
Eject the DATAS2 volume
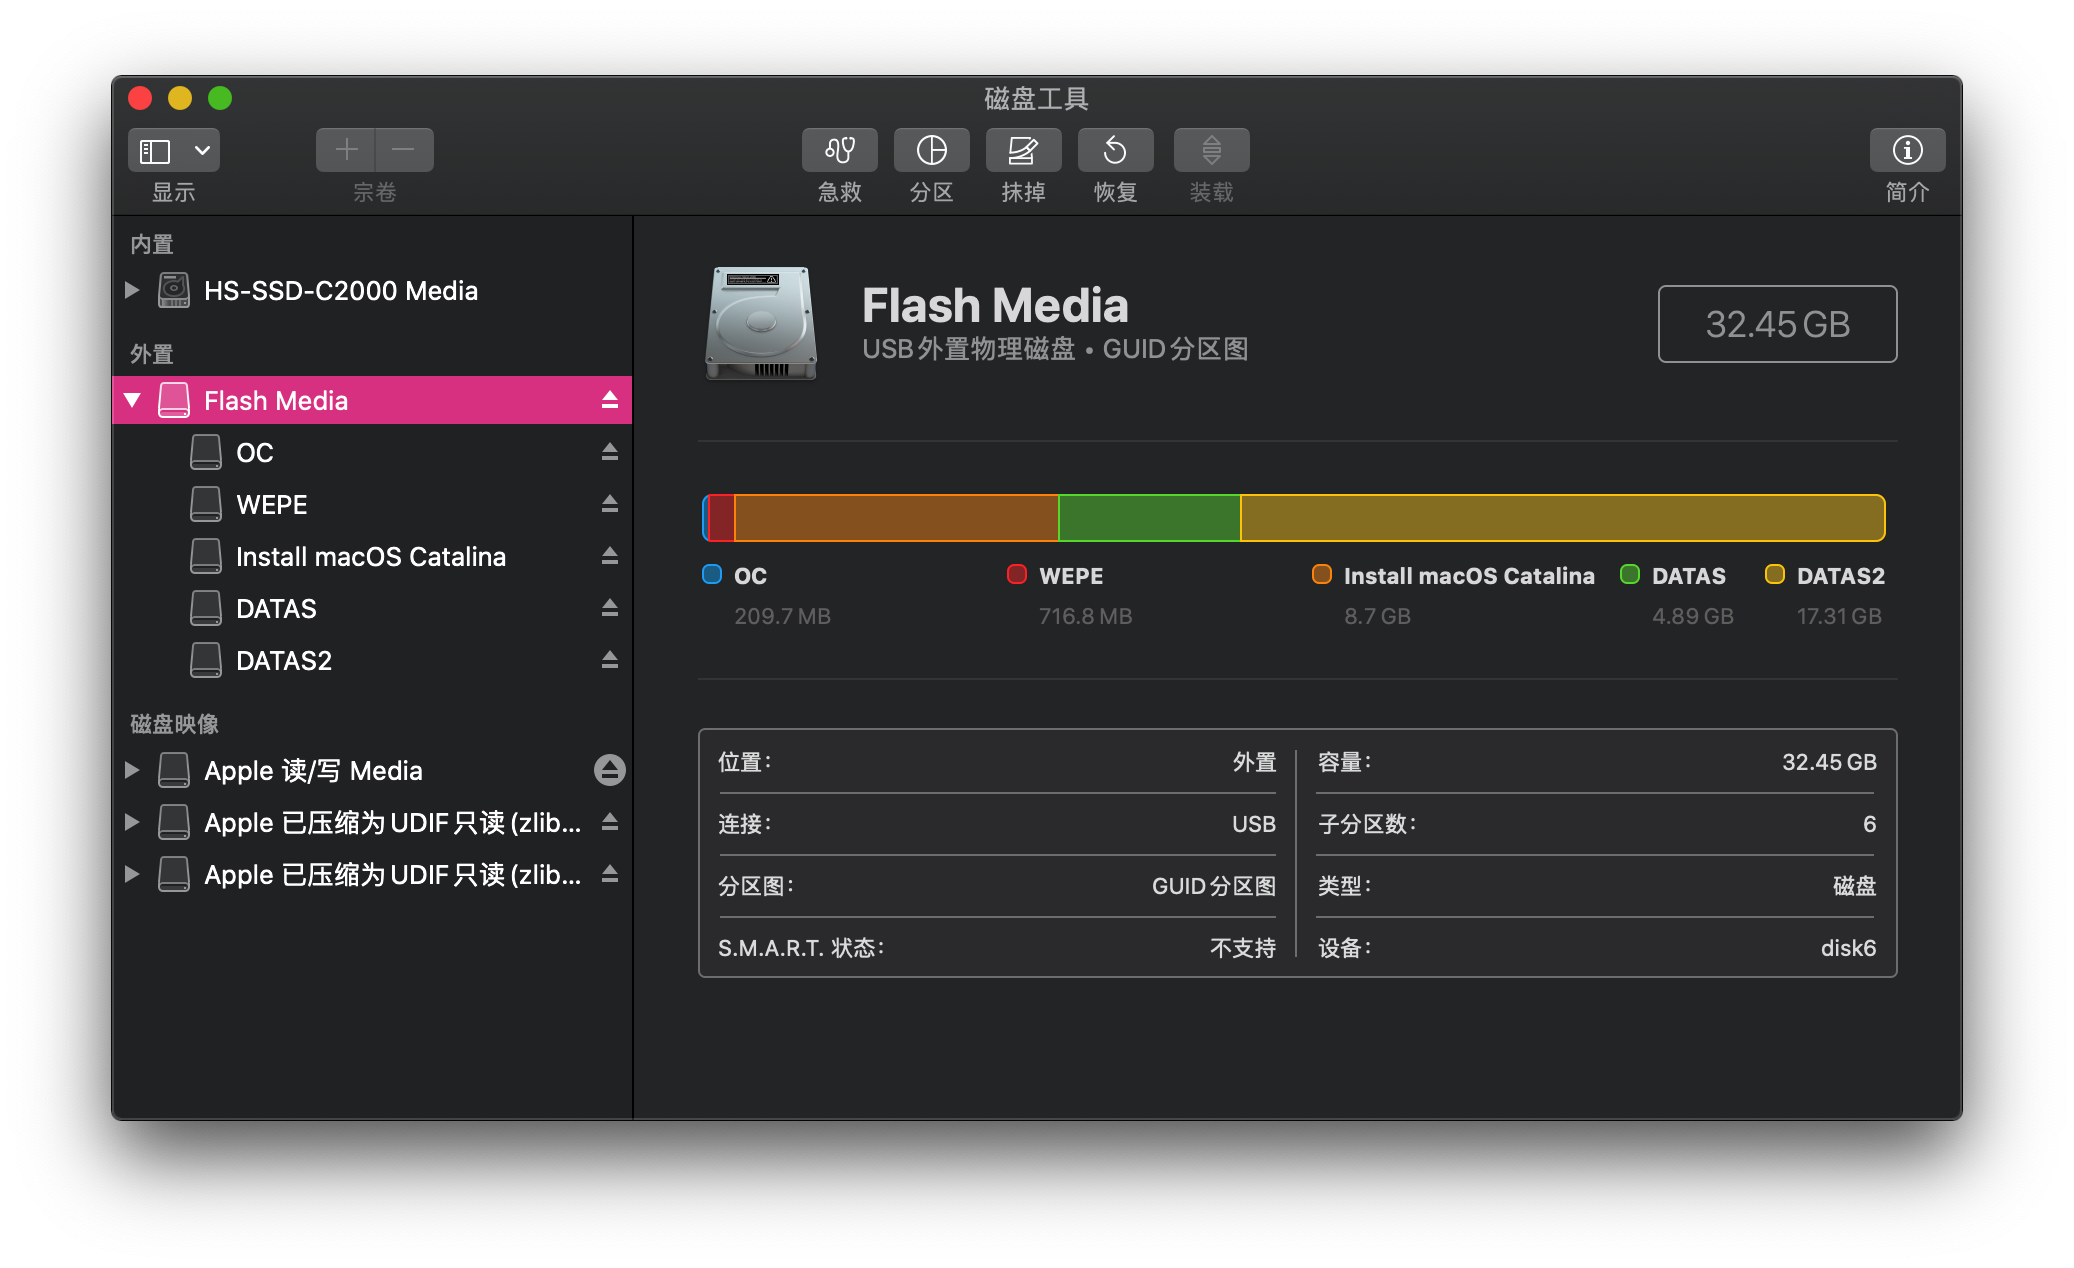tap(610, 660)
